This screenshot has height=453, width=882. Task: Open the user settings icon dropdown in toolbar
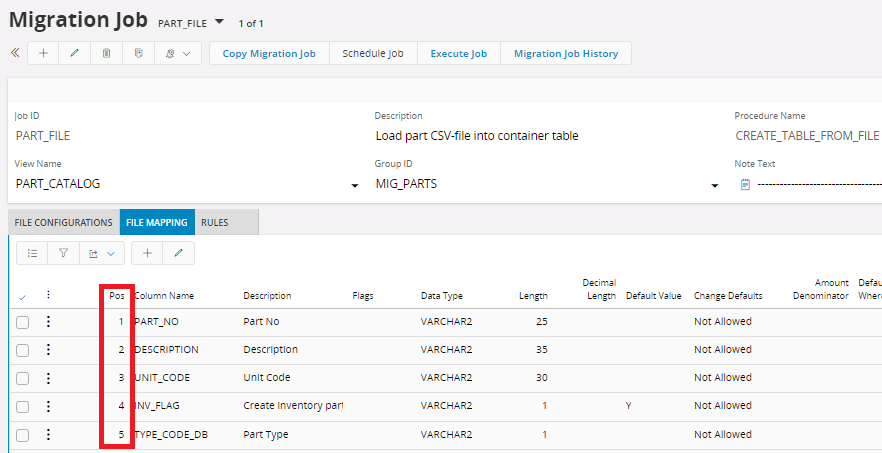point(178,53)
